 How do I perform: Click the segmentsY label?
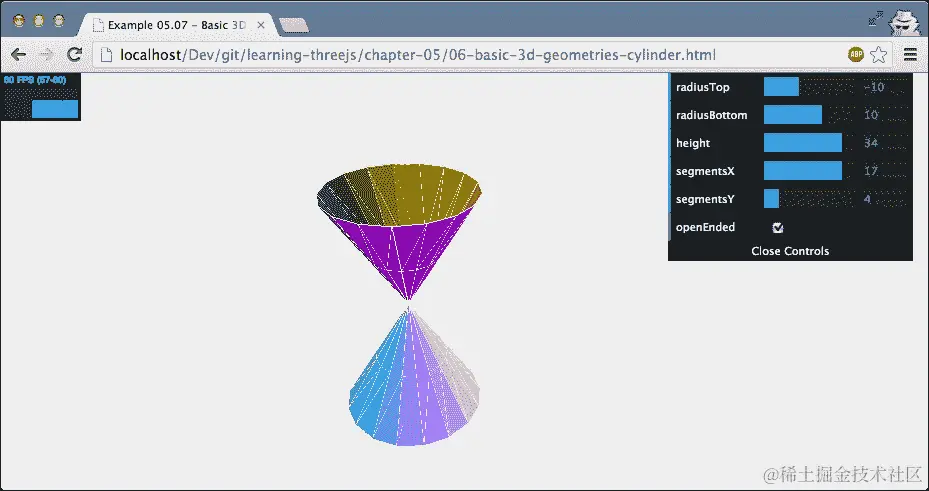click(705, 200)
